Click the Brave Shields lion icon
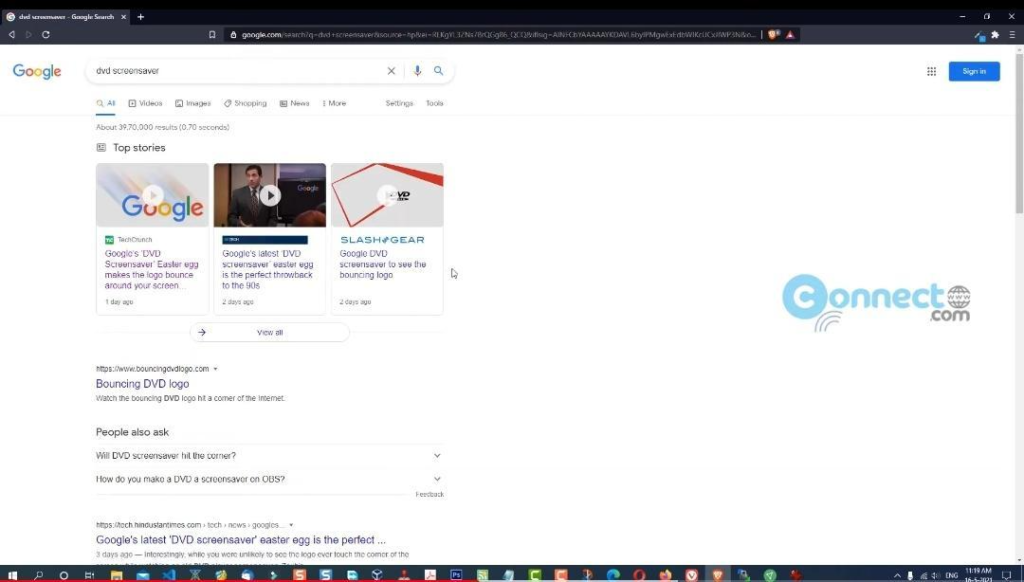Viewport: 1024px width, 582px height. (x=773, y=34)
